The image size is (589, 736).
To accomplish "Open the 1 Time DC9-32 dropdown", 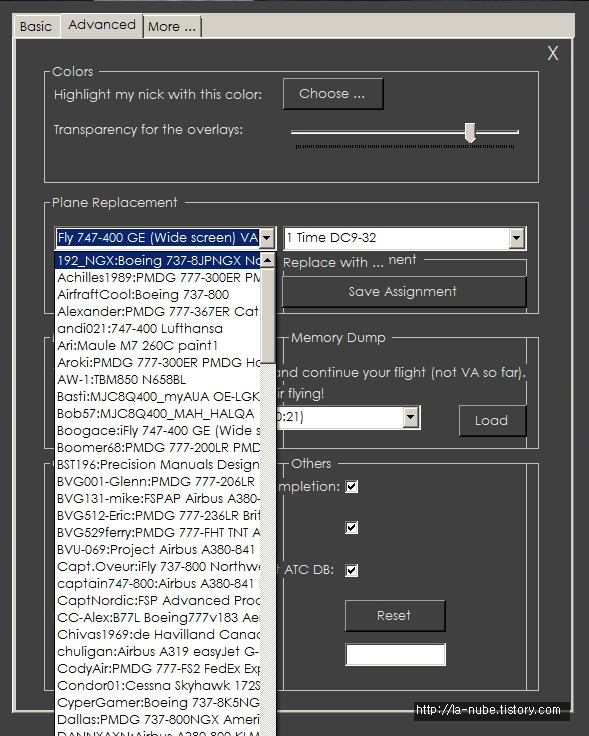I will tap(516, 238).
